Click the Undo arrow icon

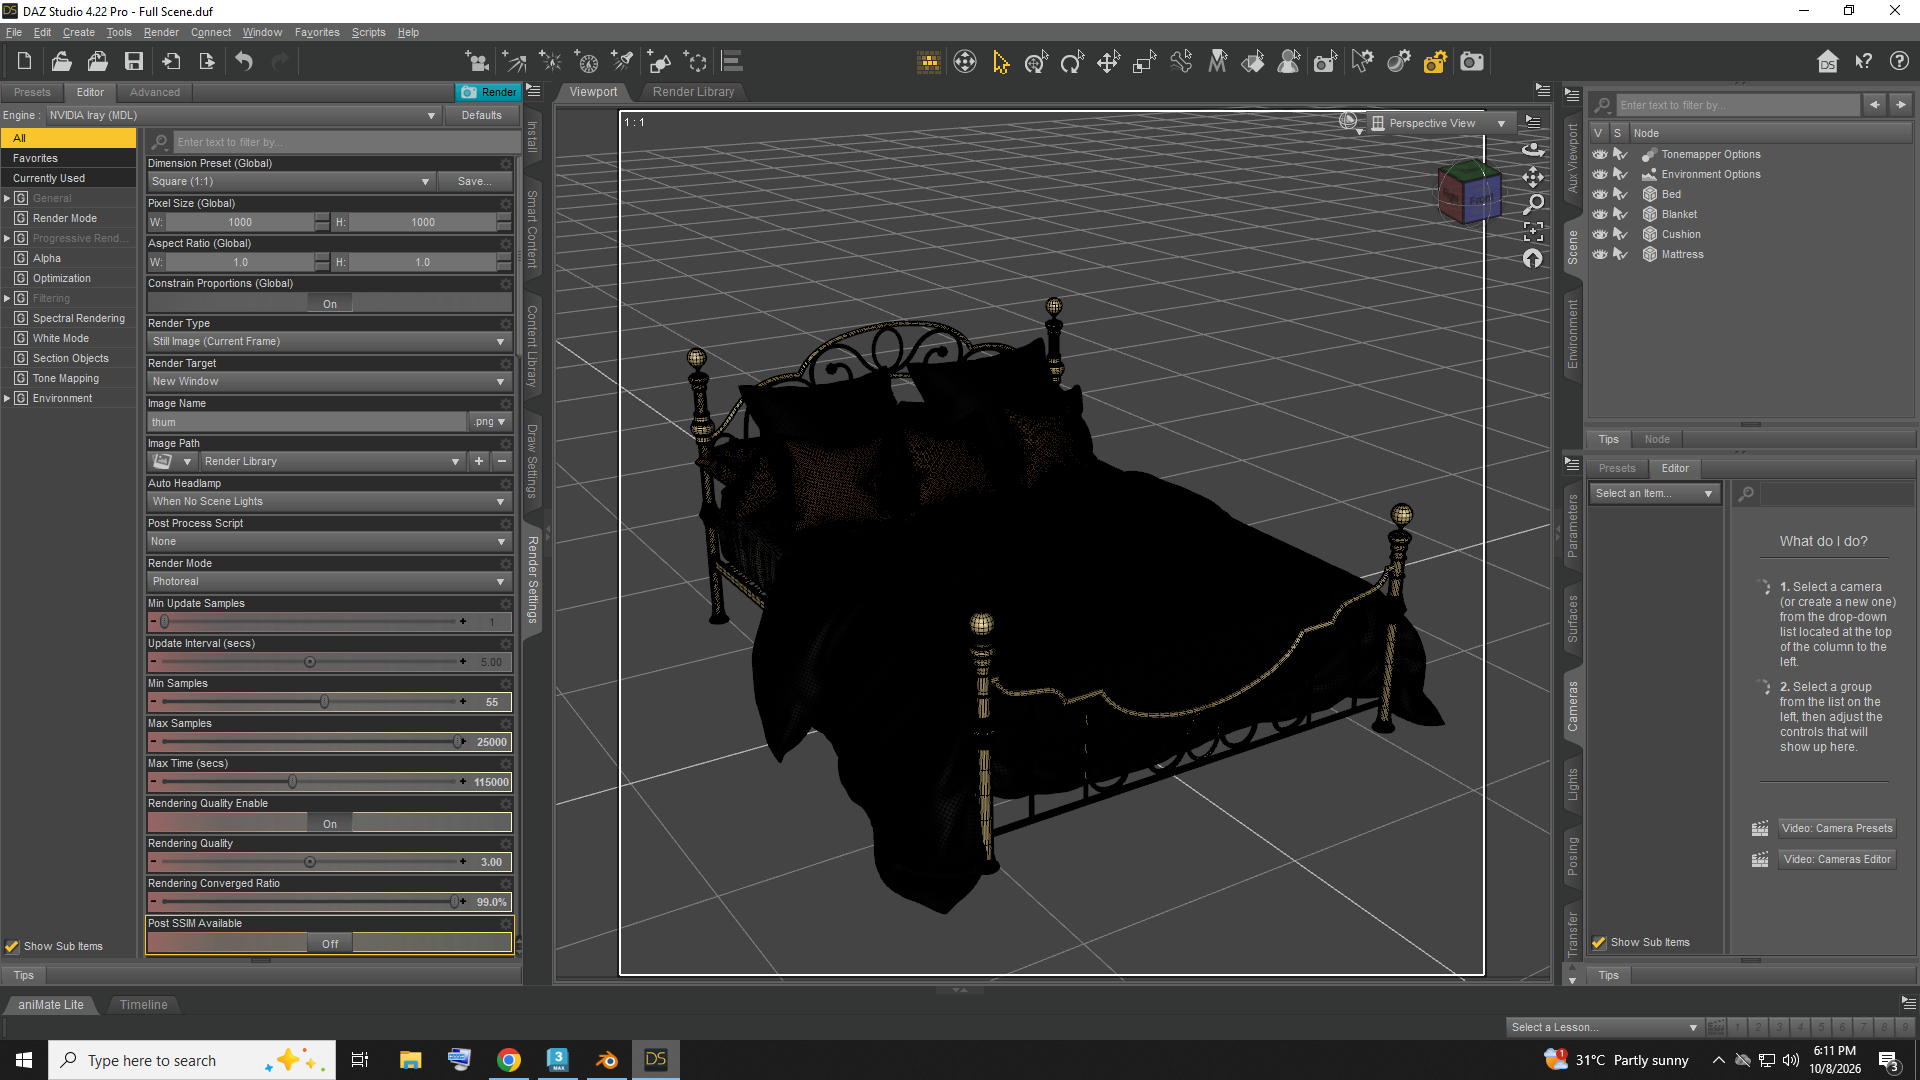[244, 62]
